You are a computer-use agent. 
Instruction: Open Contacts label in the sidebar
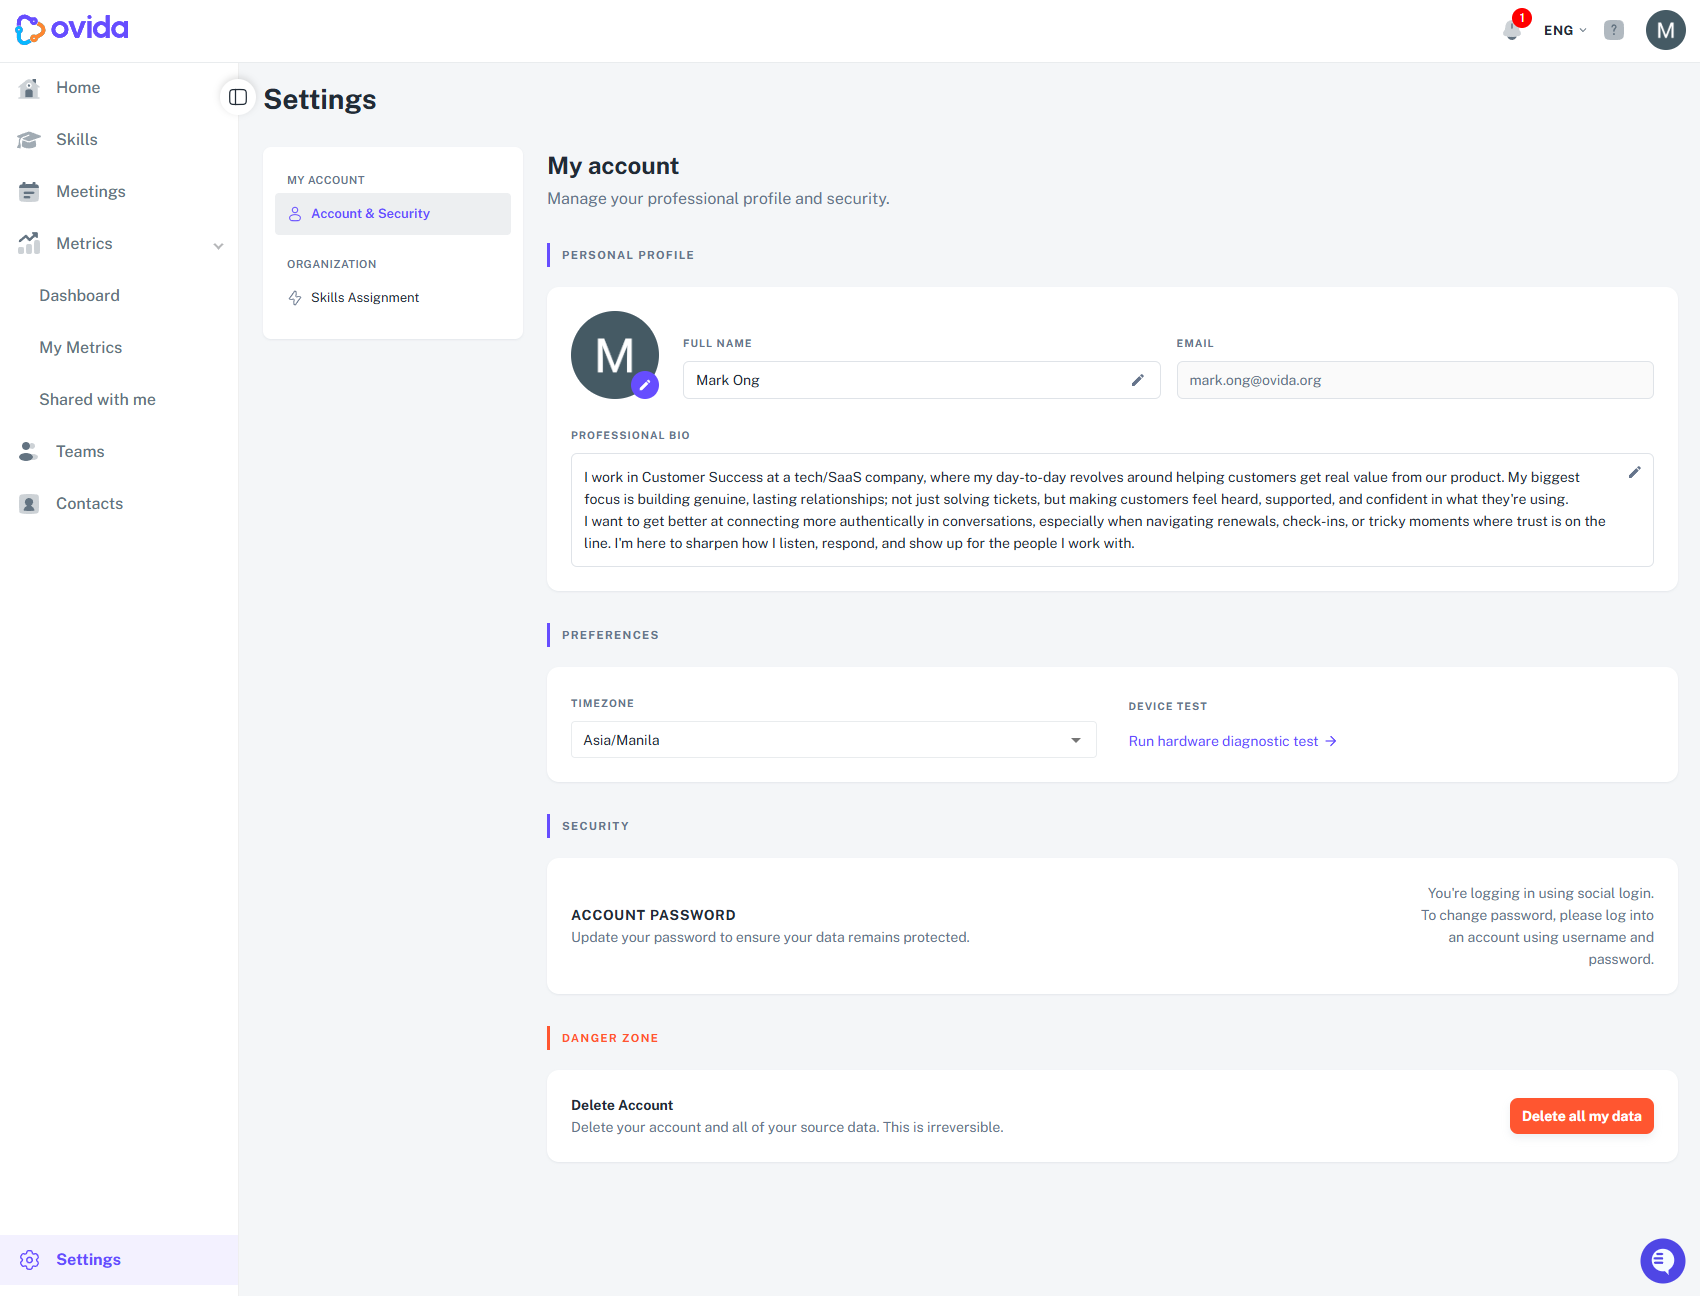coord(90,504)
